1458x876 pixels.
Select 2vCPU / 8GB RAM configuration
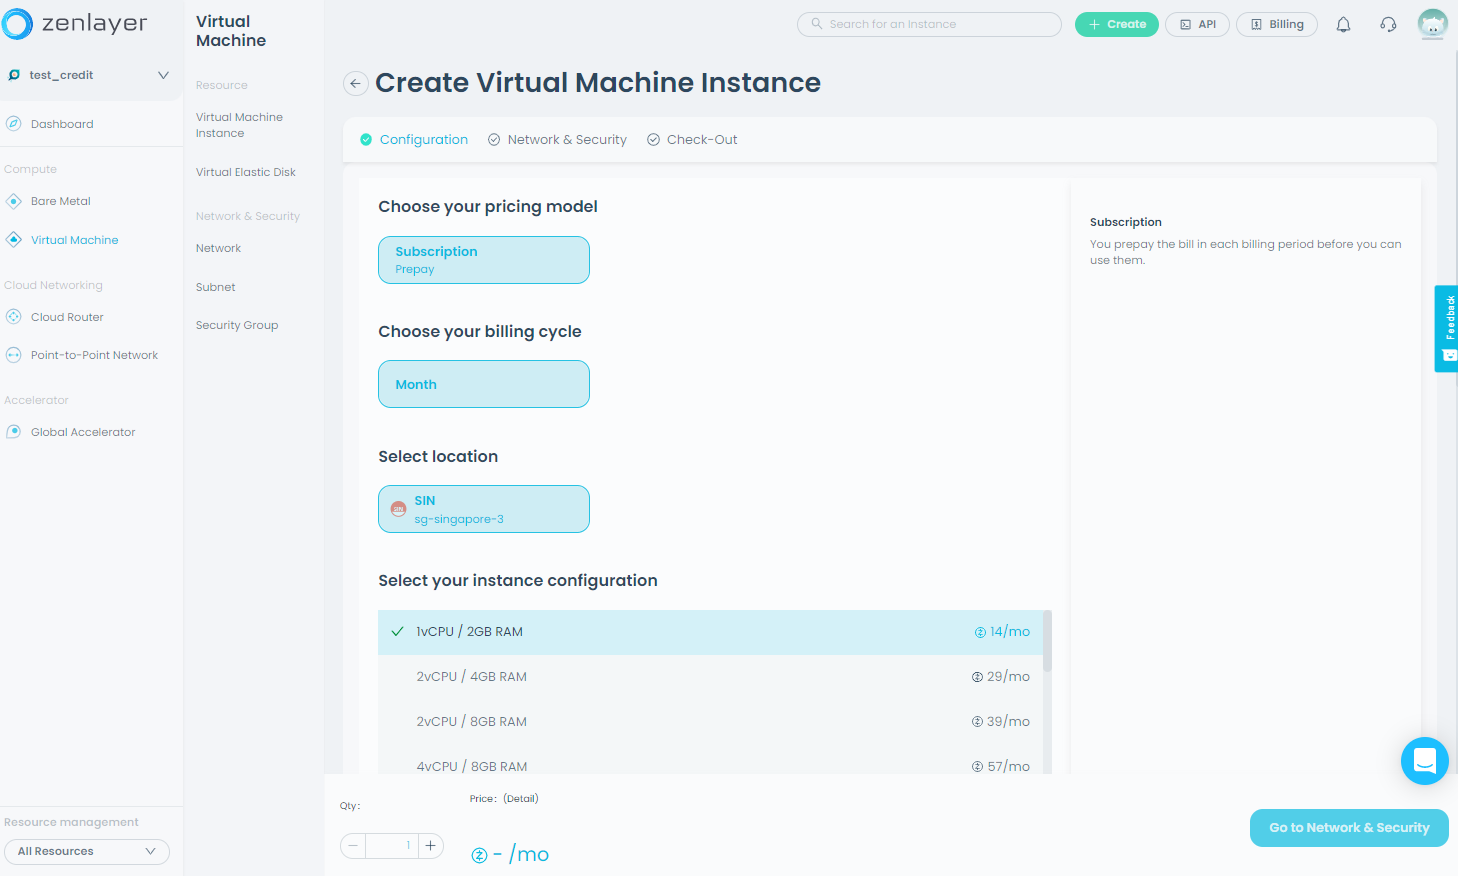pos(710,722)
